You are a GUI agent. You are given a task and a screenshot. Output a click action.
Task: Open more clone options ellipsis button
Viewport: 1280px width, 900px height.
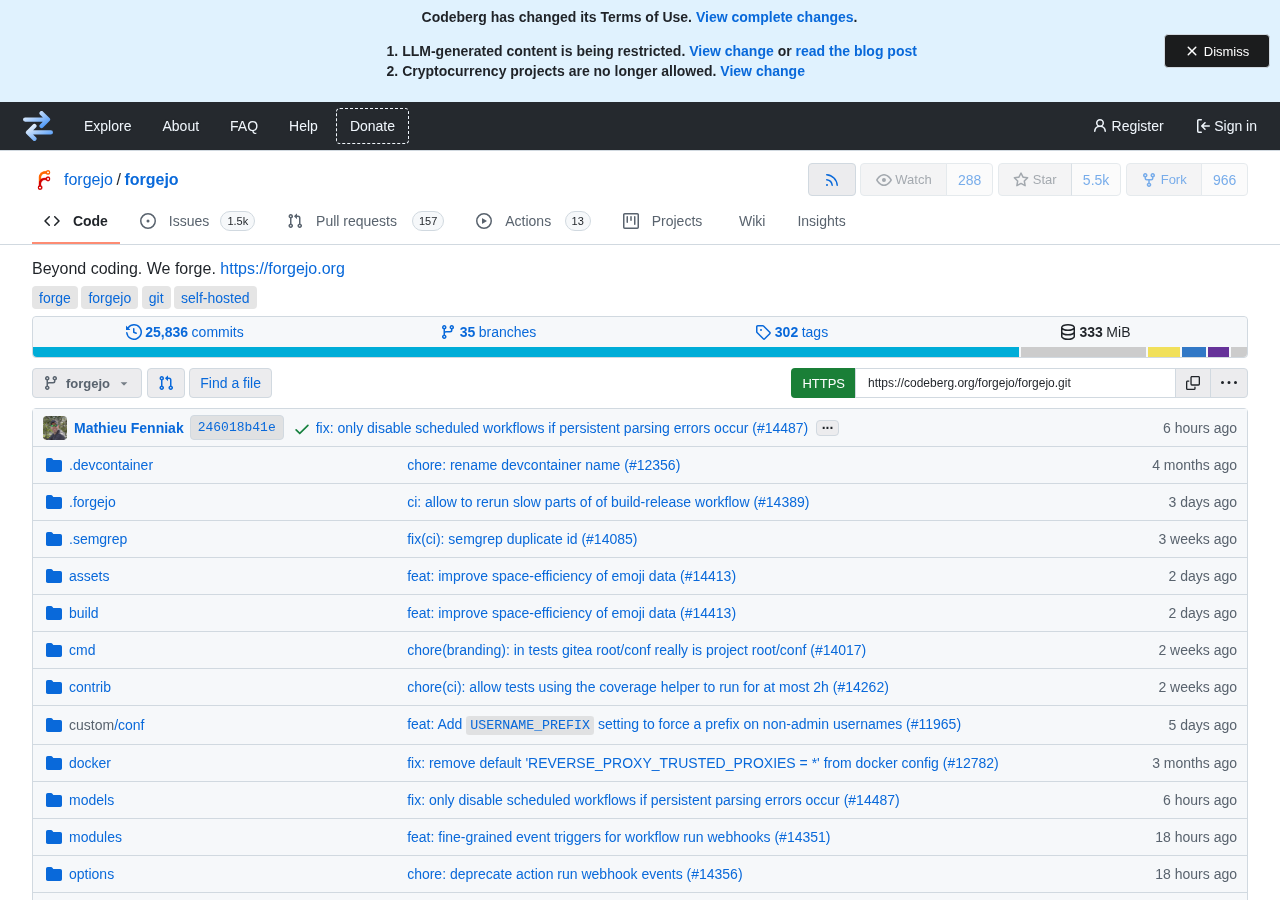click(1229, 383)
